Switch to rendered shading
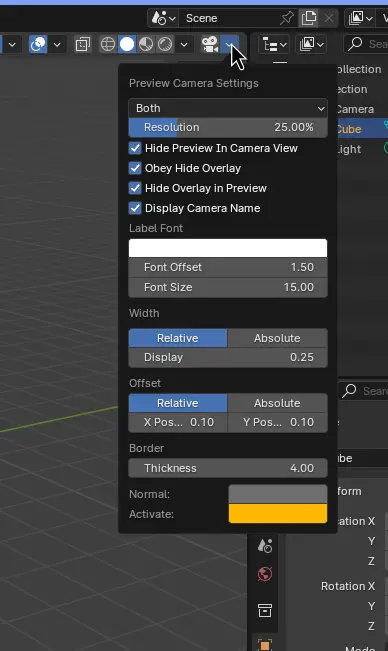Image resolution: width=388 pixels, height=651 pixels. (x=165, y=44)
